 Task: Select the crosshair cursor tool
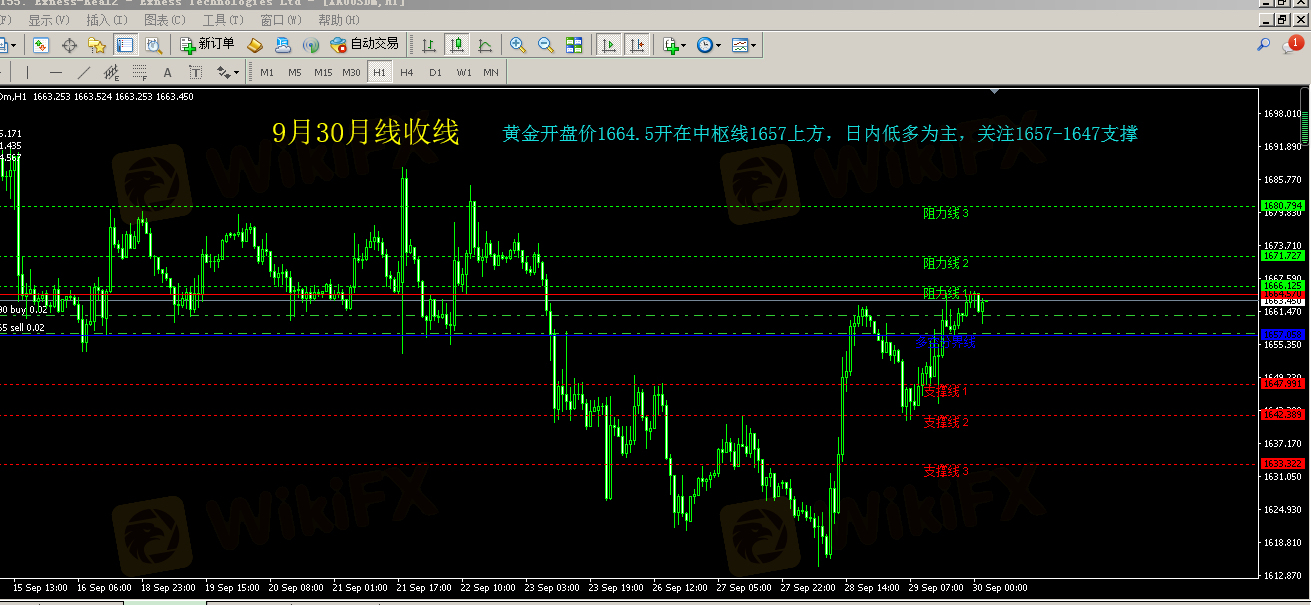pos(70,45)
